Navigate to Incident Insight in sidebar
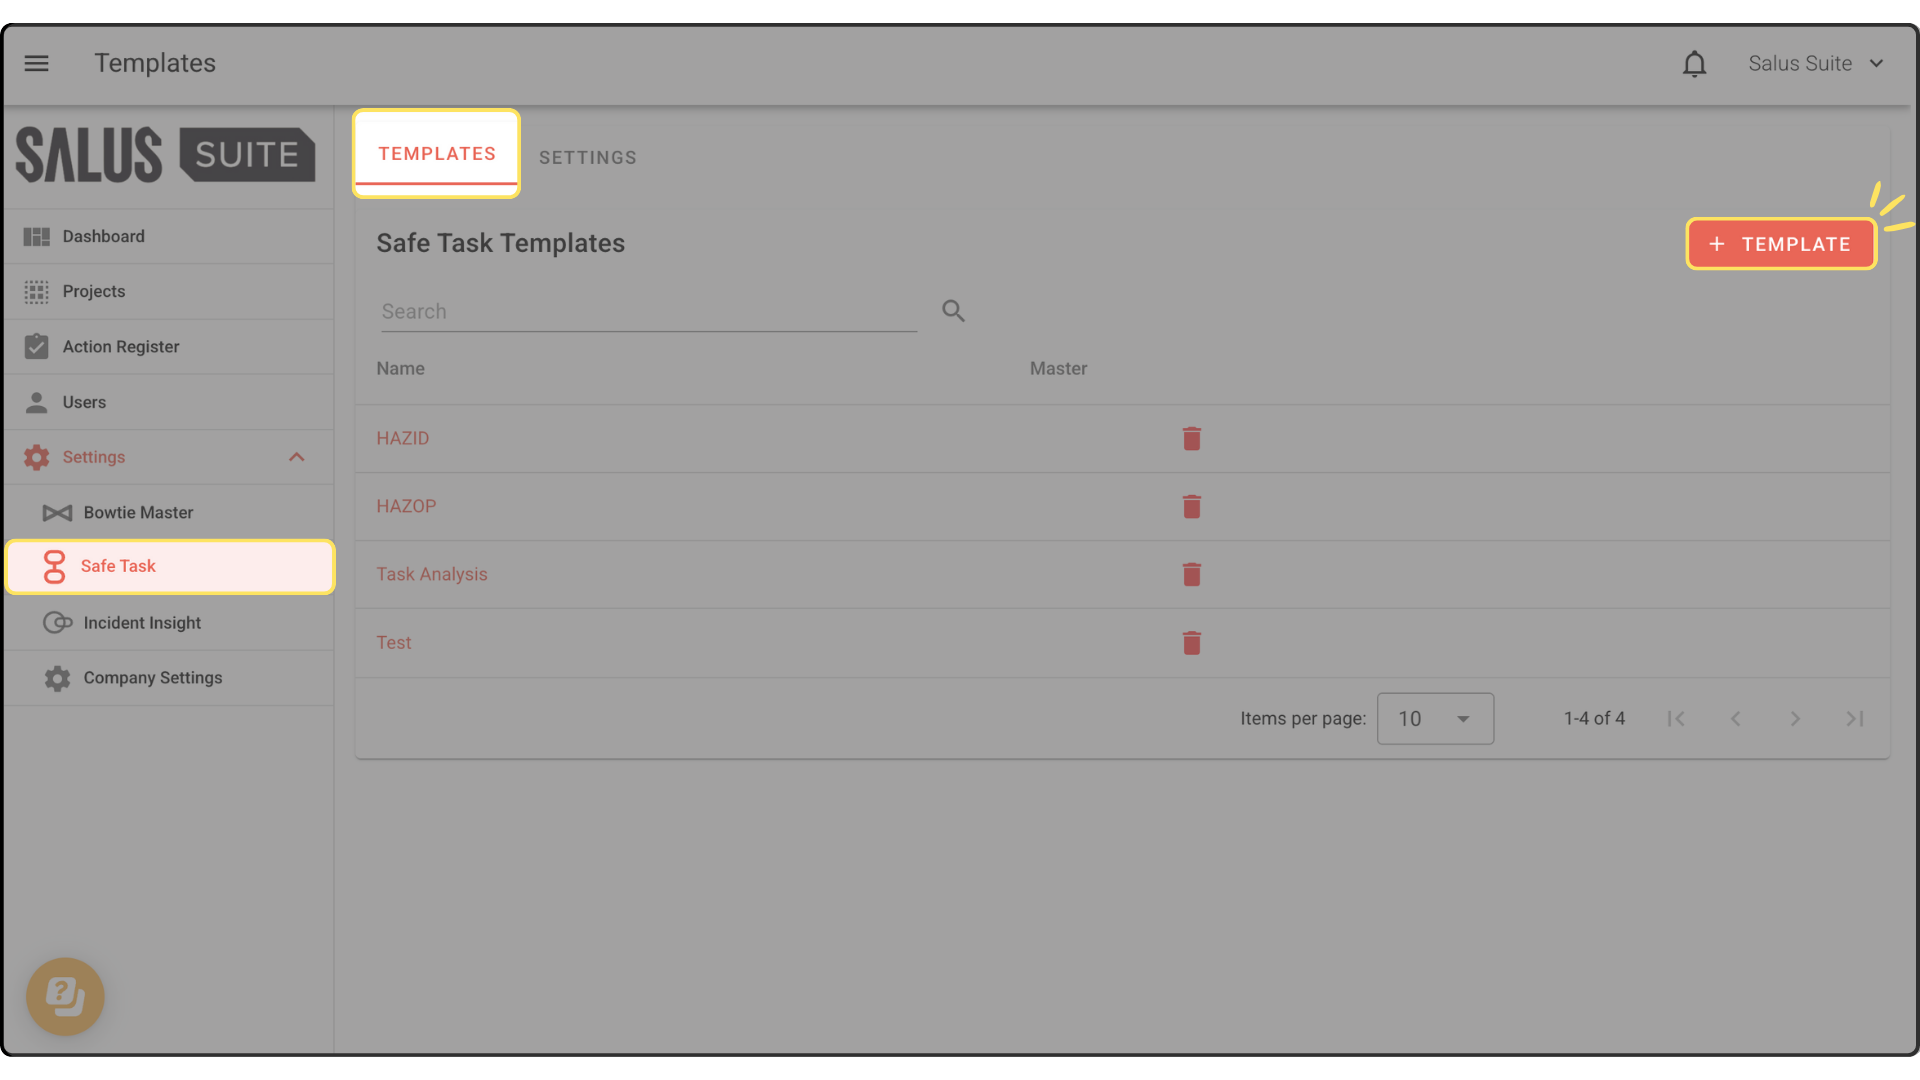Image resolution: width=1920 pixels, height=1080 pixels. (x=142, y=623)
